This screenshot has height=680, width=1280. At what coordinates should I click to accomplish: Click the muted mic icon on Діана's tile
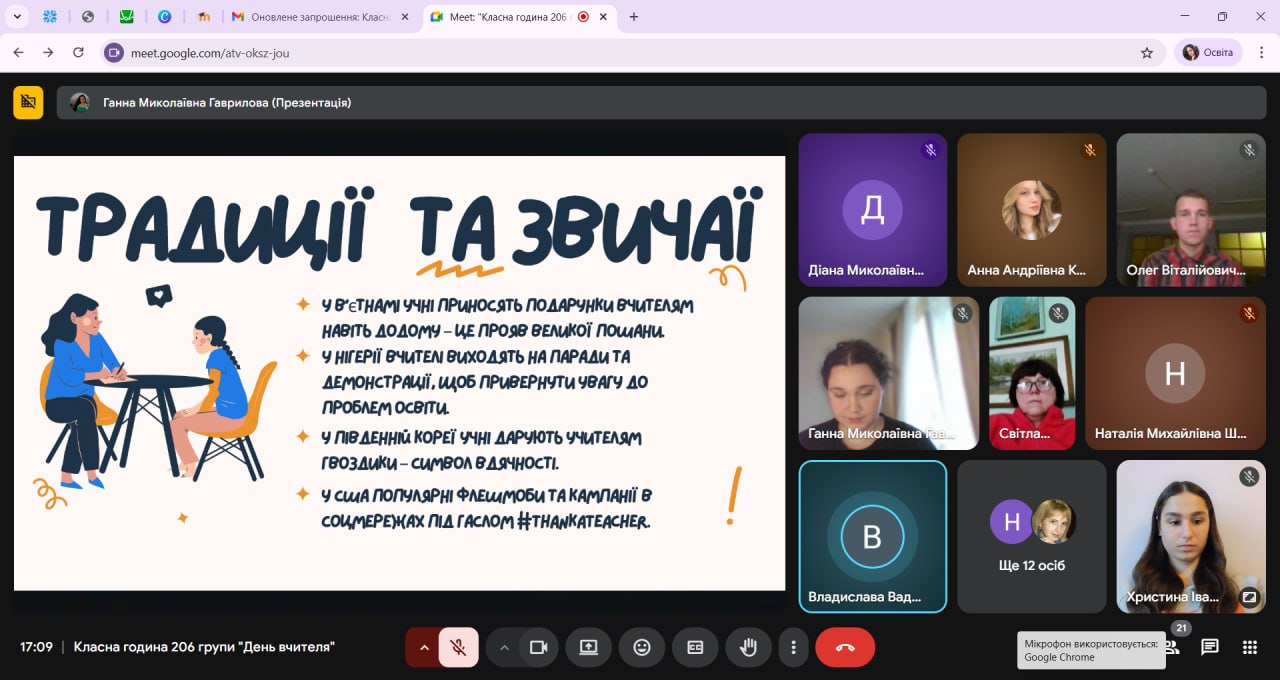pos(930,150)
